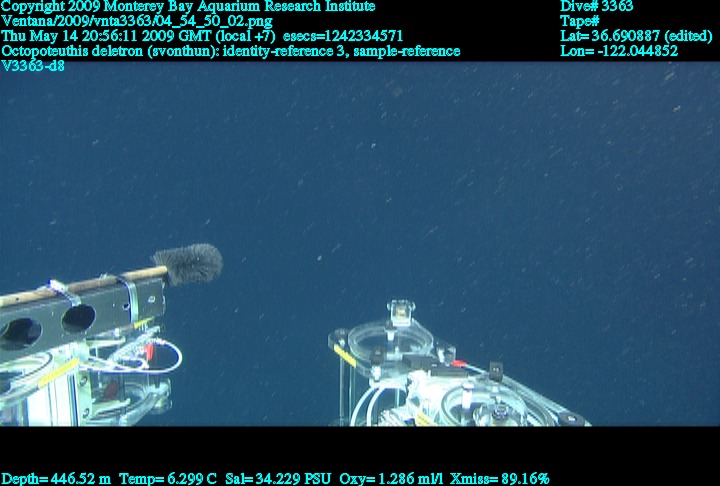Click the Dive# 3363 text

[x=596, y=6]
